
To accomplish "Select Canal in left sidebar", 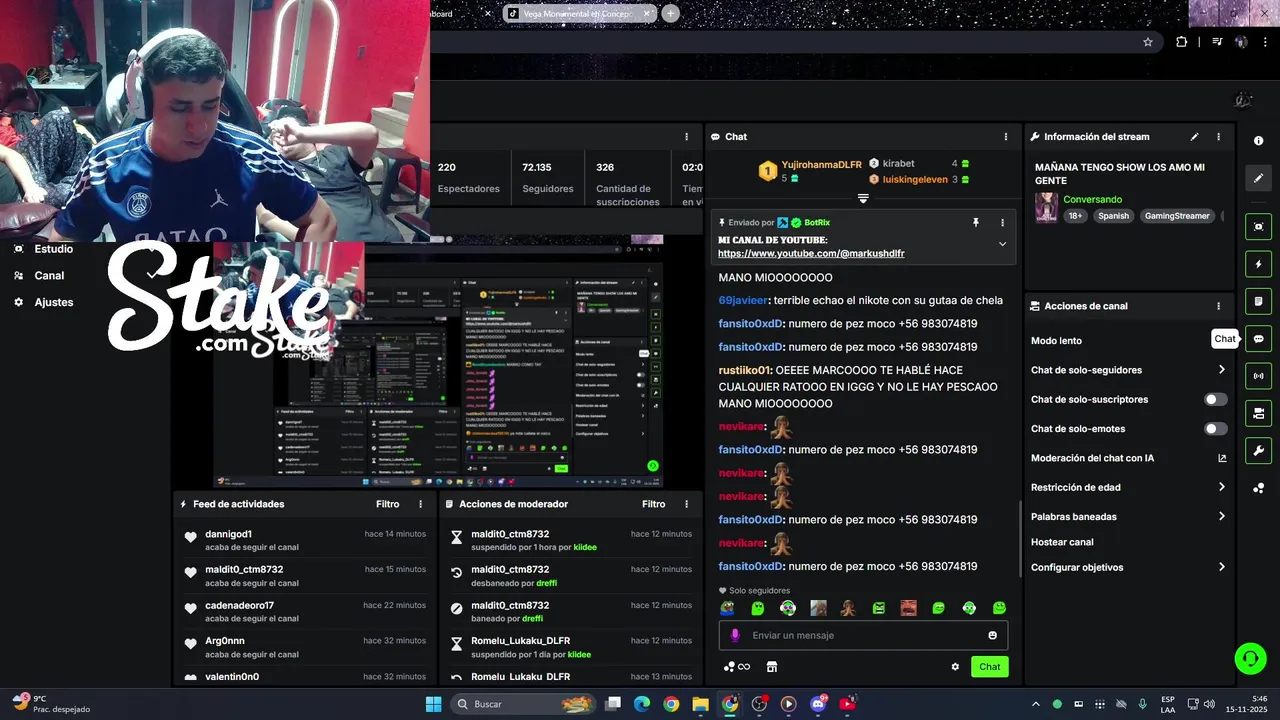I will (x=49, y=275).
